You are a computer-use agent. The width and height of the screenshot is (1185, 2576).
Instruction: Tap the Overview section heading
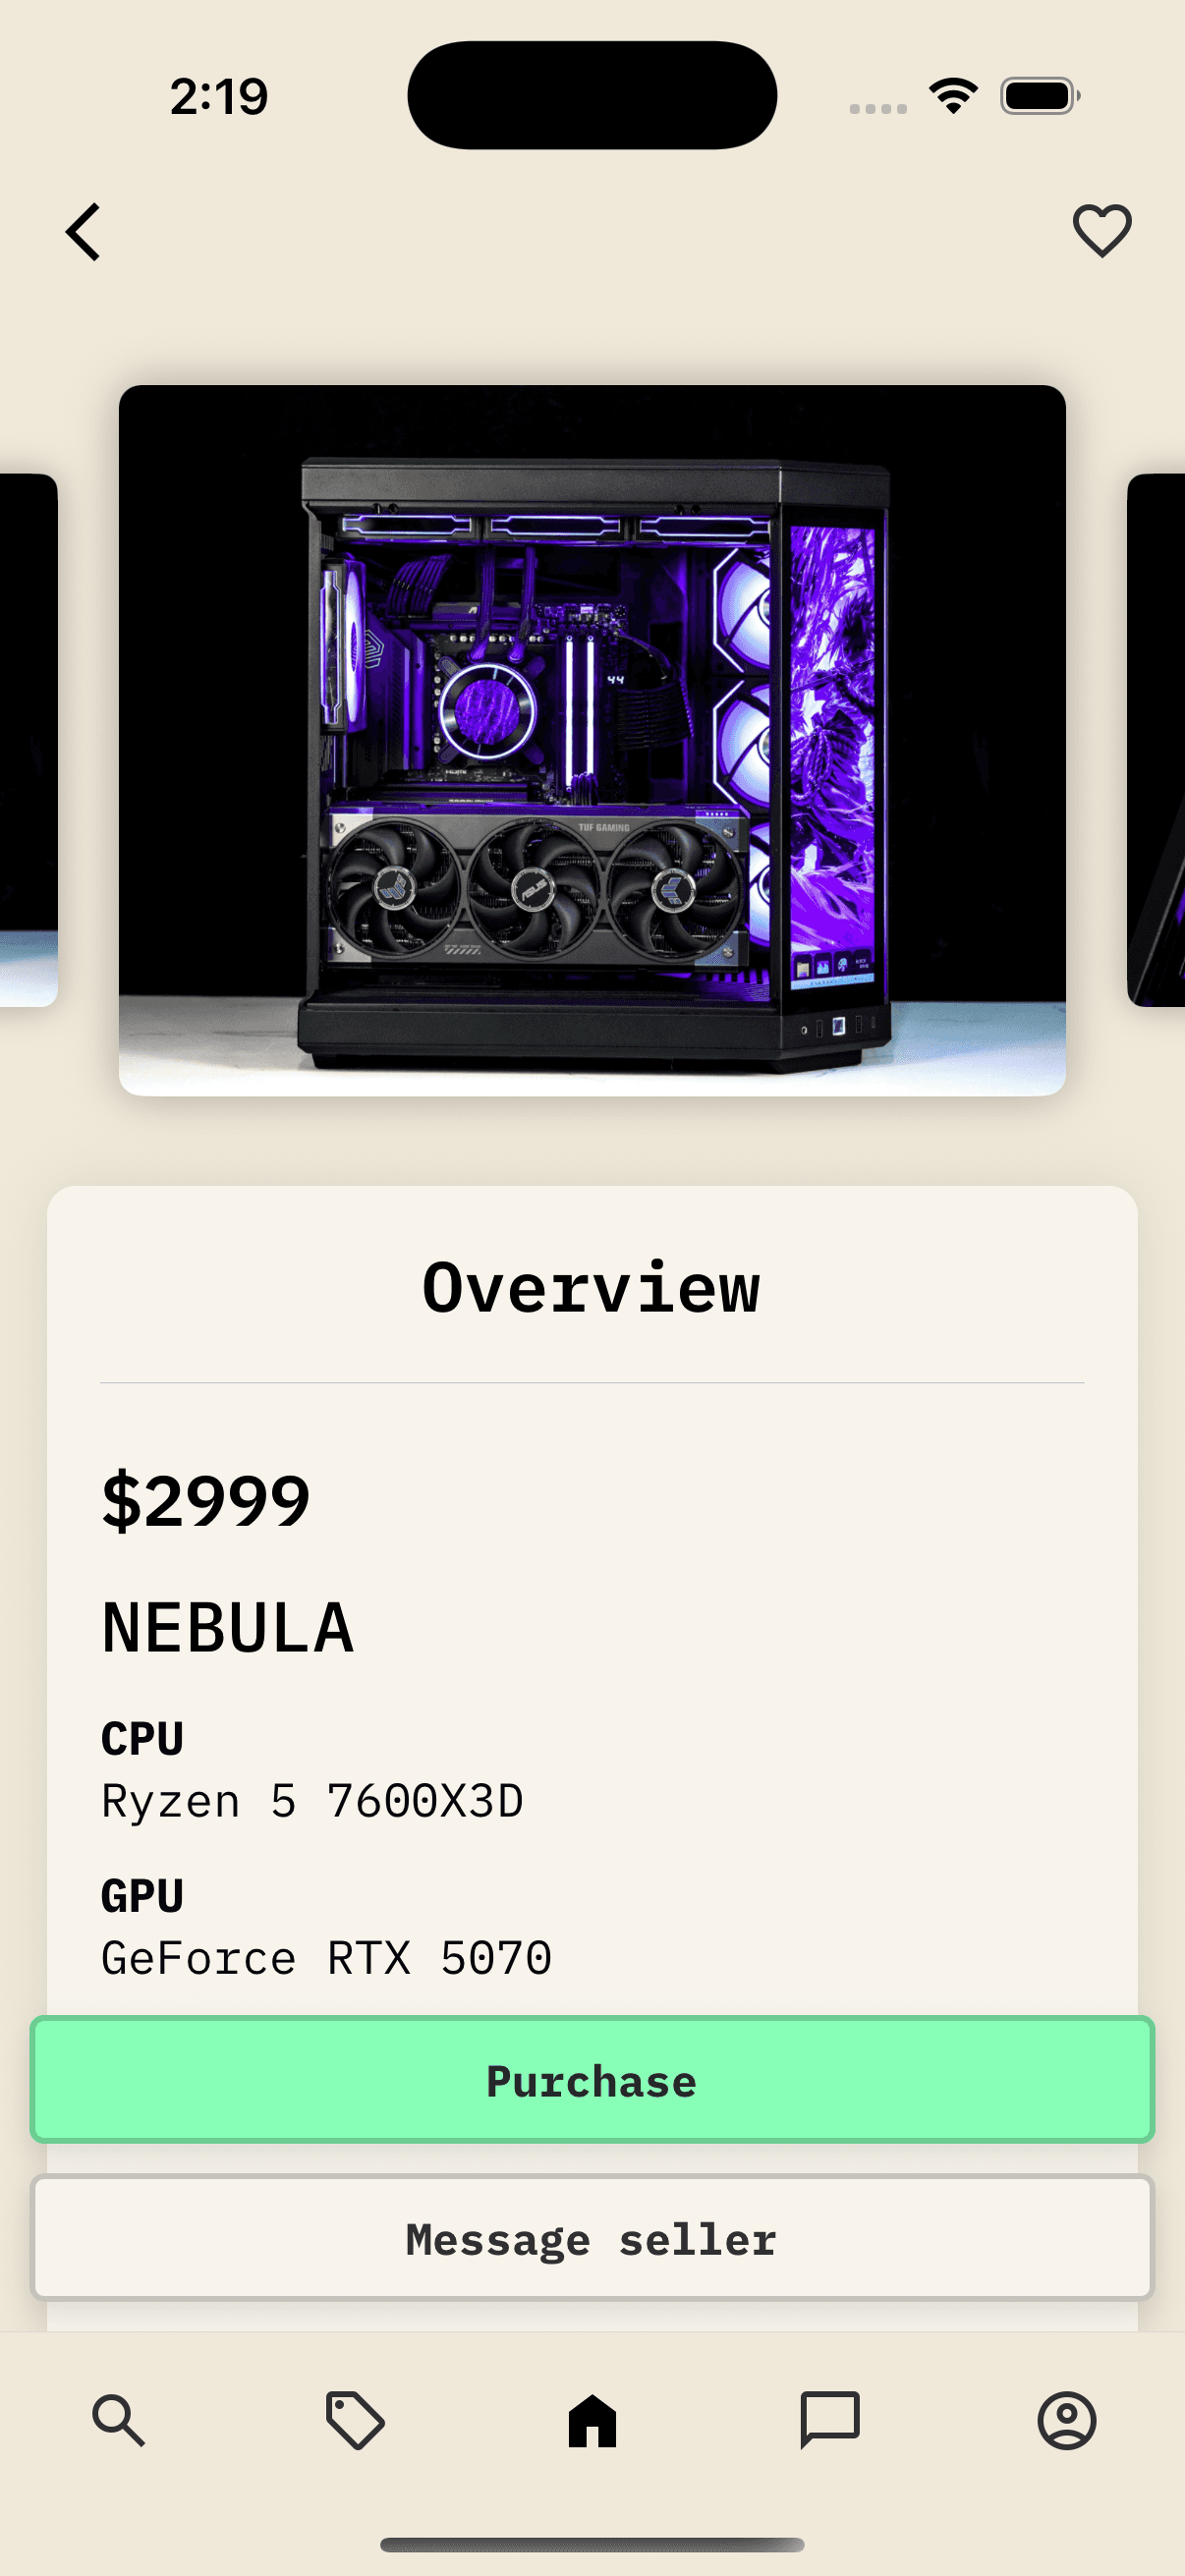[591, 1288]
